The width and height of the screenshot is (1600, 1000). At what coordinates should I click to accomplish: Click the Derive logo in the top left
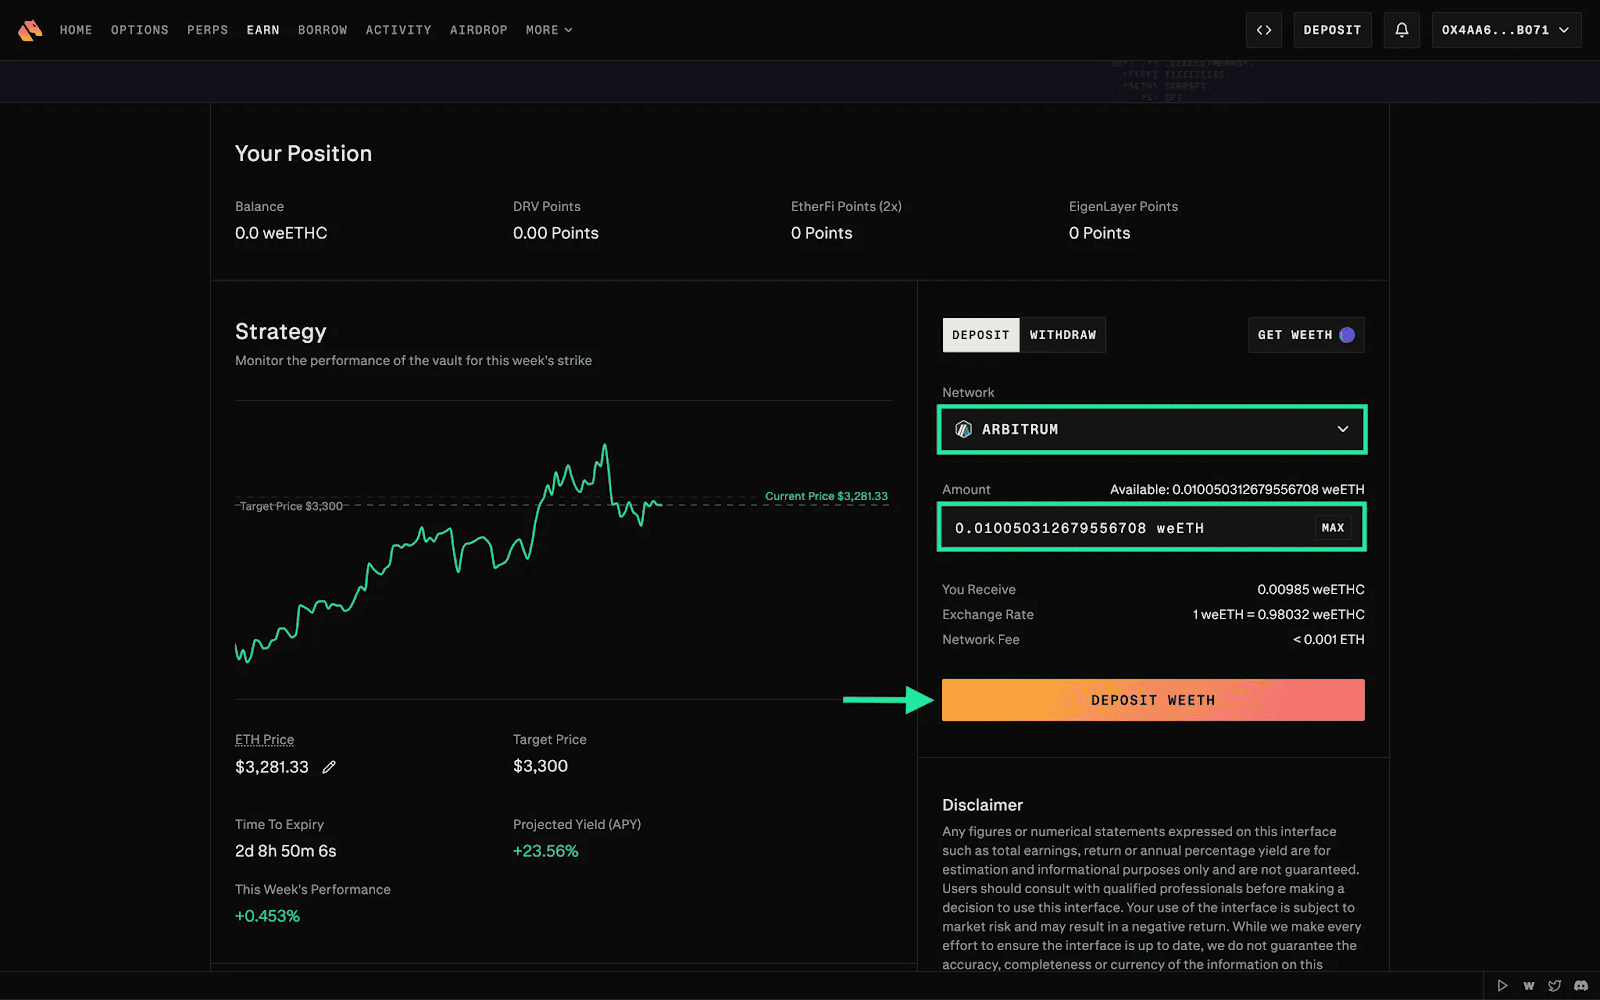point(30,30)
